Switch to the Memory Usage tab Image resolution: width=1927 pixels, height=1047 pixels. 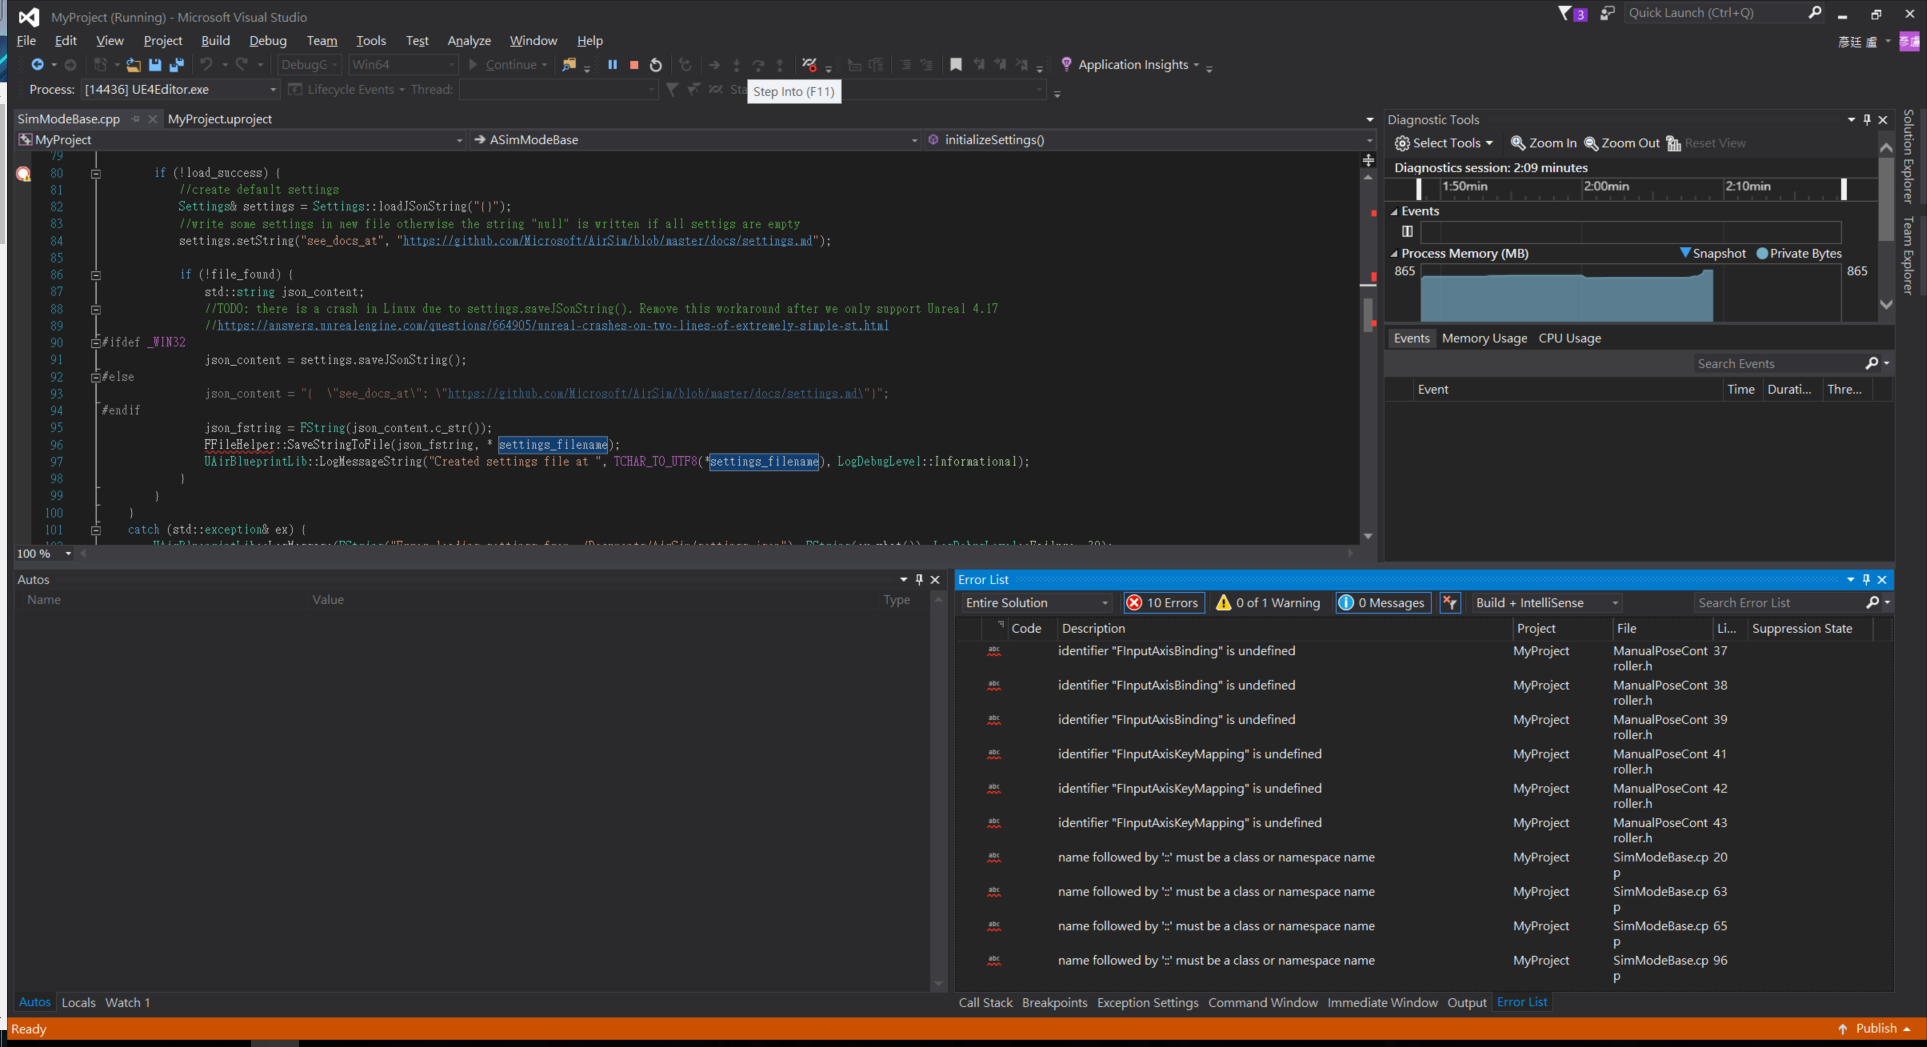1484,338
